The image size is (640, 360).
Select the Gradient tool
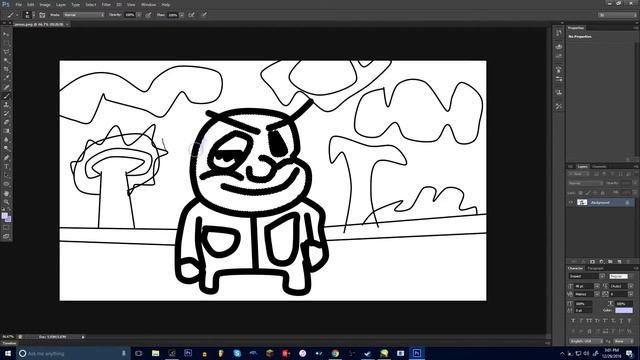[6, 131]
